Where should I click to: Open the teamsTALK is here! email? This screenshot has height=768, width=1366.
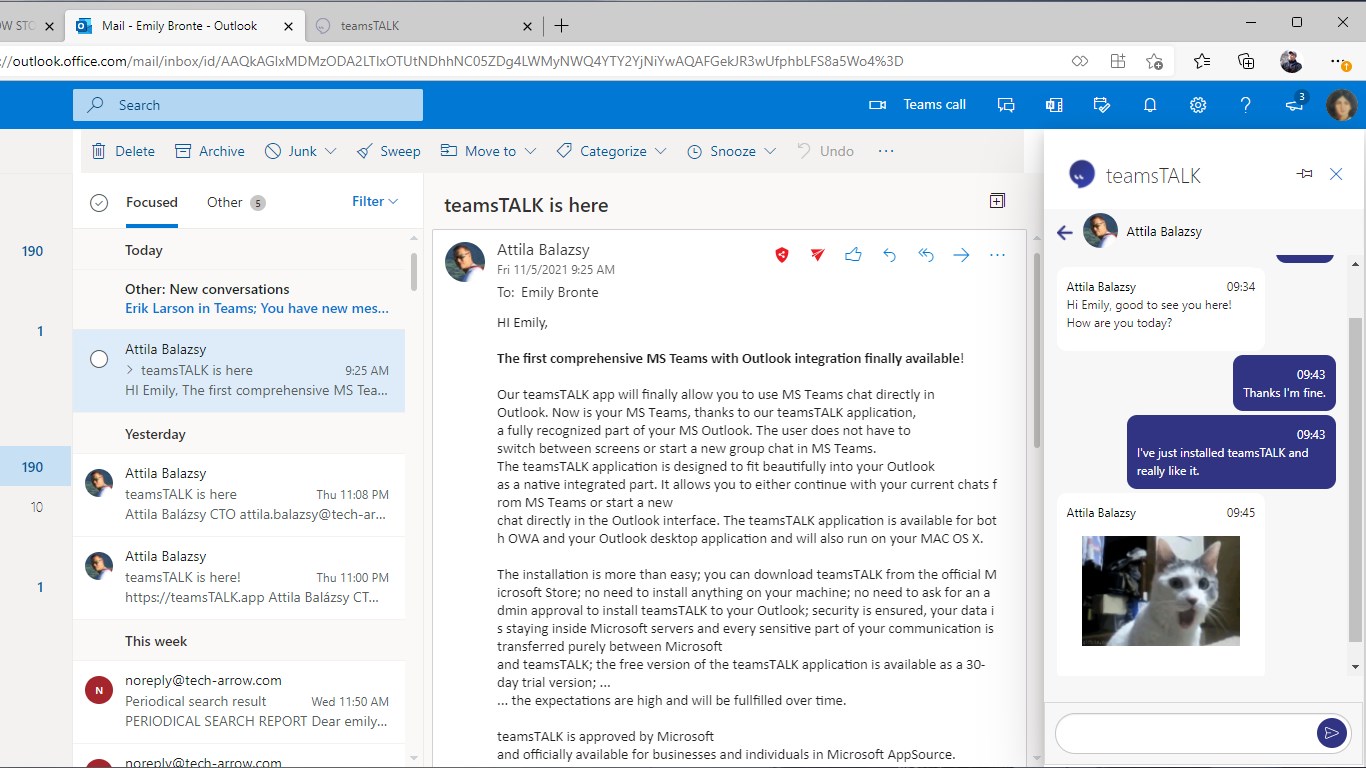(239, 578)
